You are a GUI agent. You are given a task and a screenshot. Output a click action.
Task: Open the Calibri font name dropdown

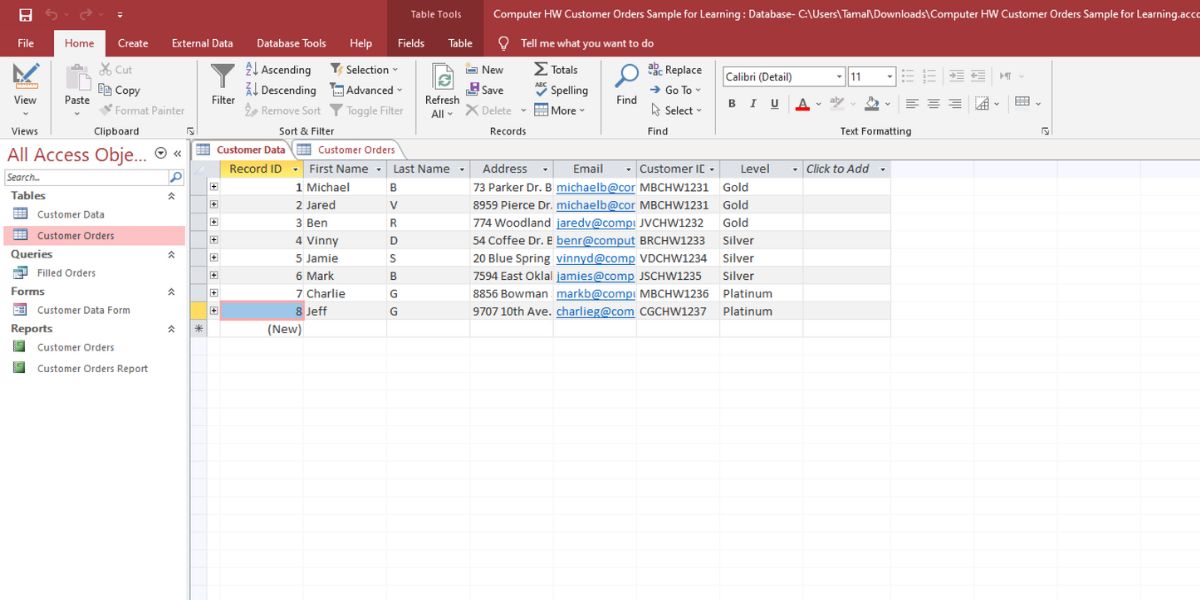839,77
